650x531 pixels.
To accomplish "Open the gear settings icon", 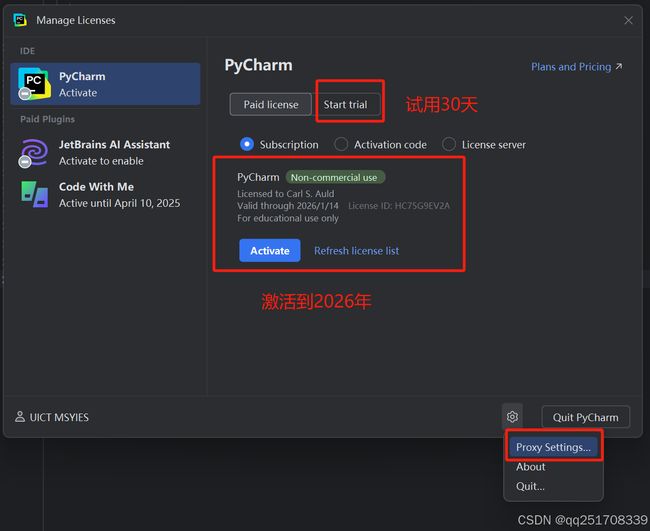I will tap(512, 417).
